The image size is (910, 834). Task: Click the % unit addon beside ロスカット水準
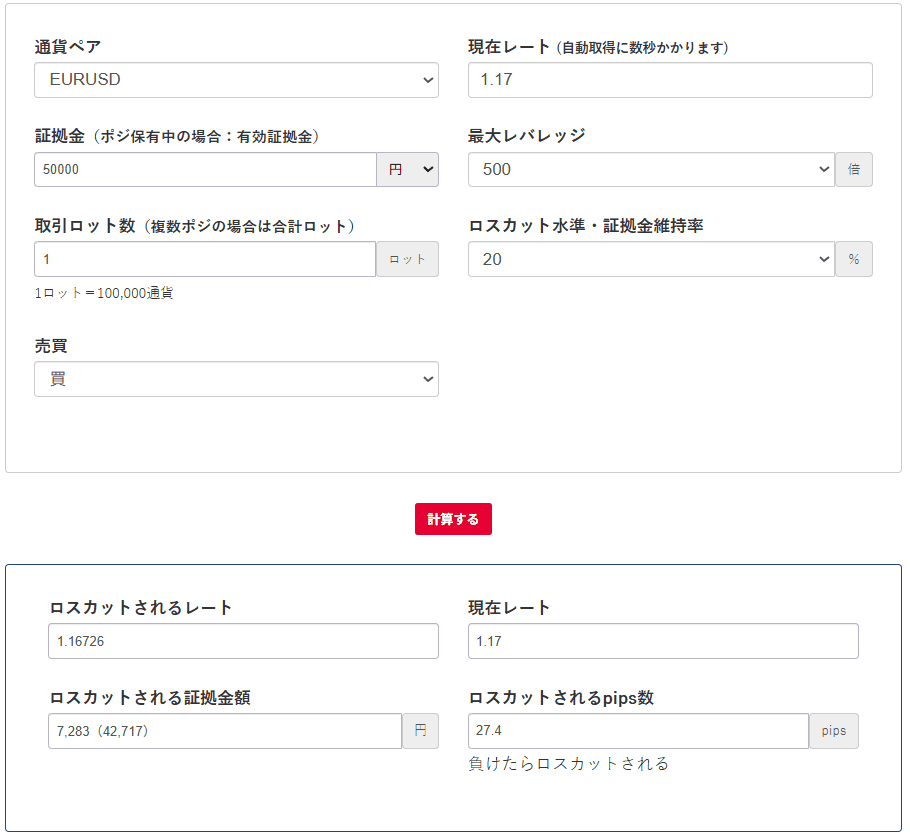854,259
